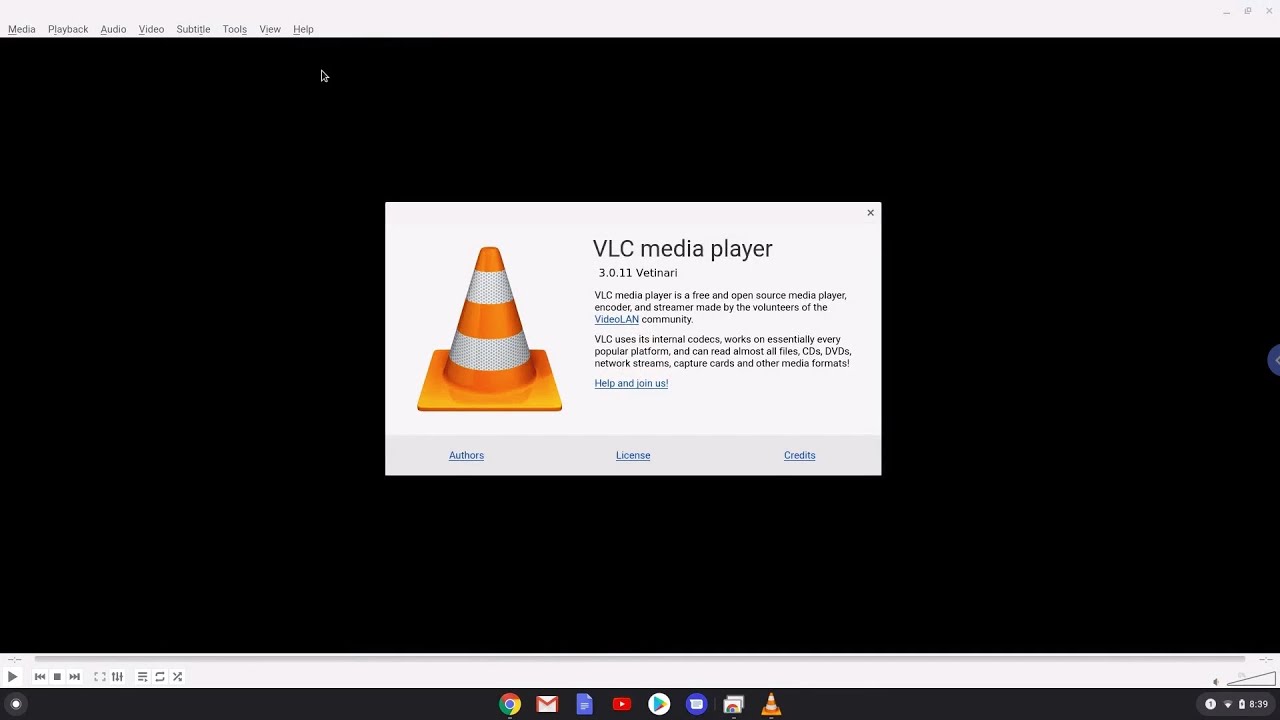The width and height of the screenshot is (1280, 720).
Task: Open the View menu
Action: 270,29
